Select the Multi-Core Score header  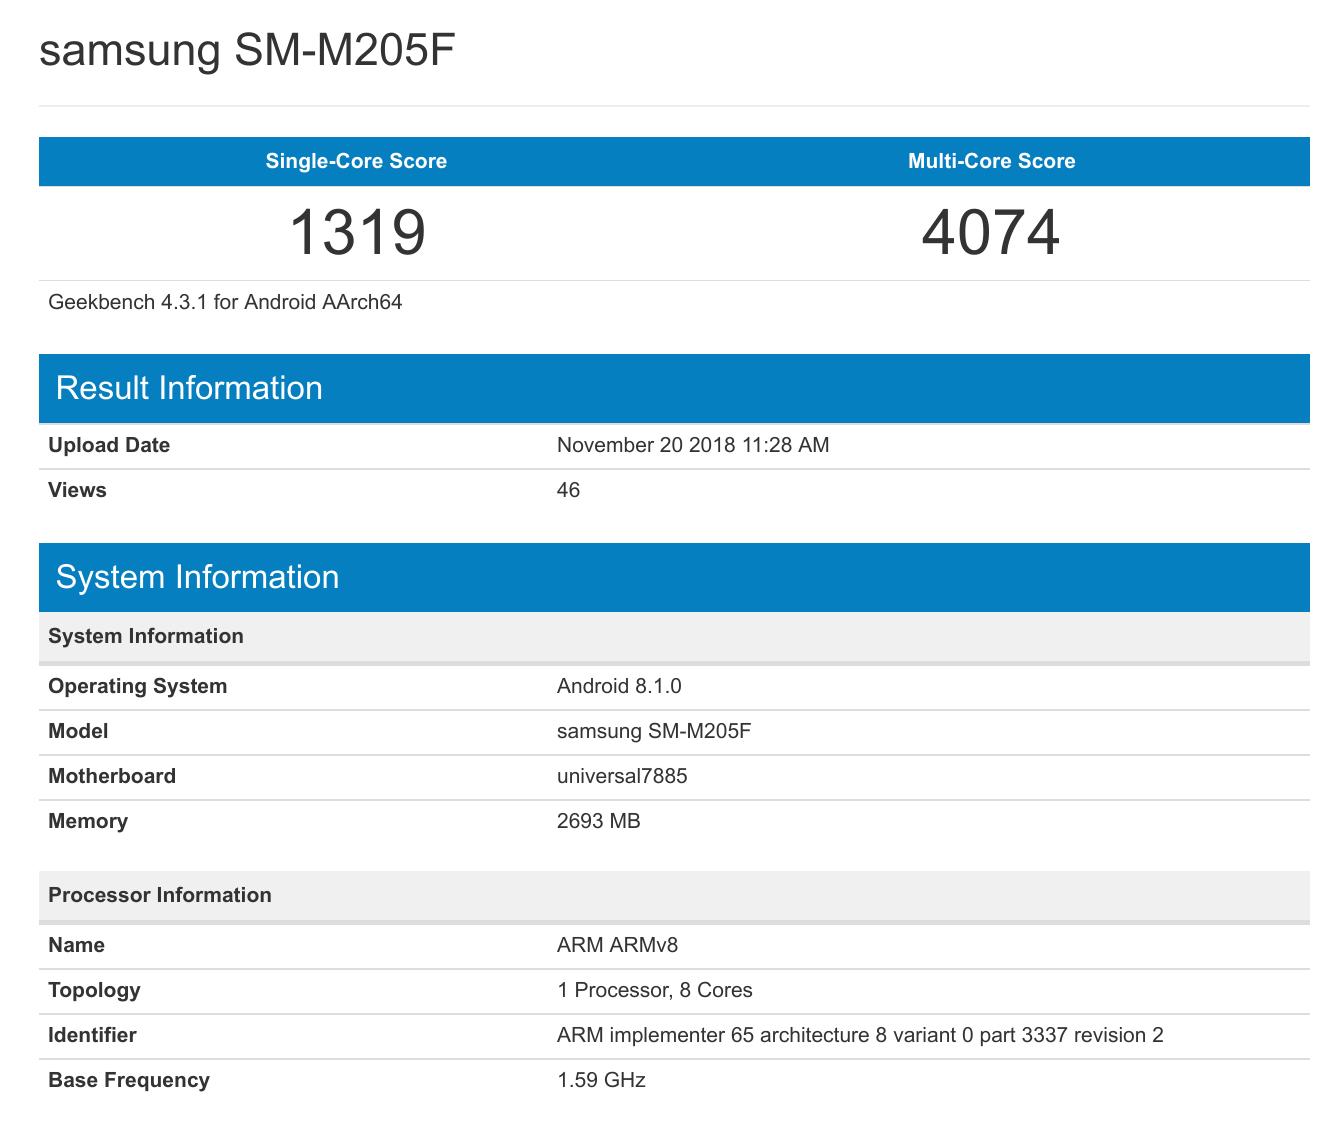991,161
